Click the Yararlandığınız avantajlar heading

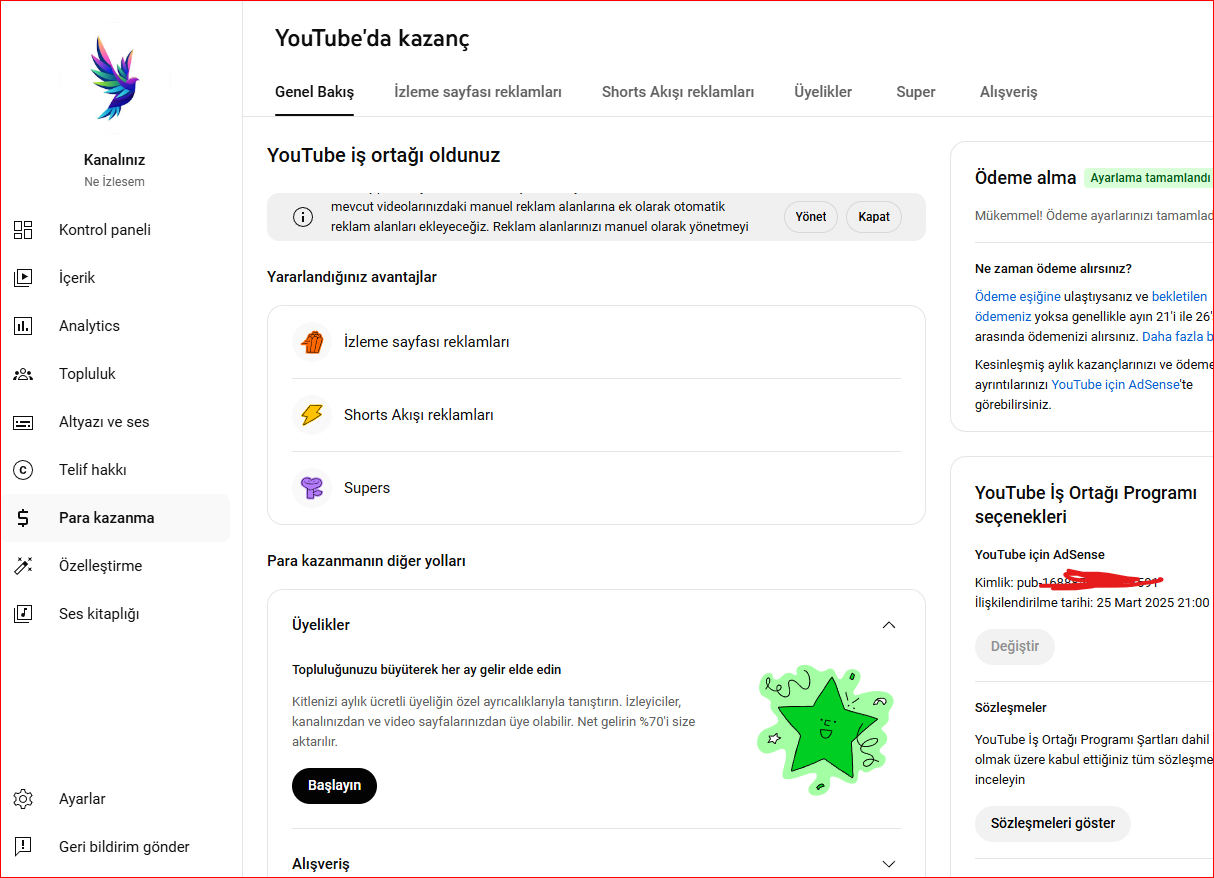[x=352, y=277]
